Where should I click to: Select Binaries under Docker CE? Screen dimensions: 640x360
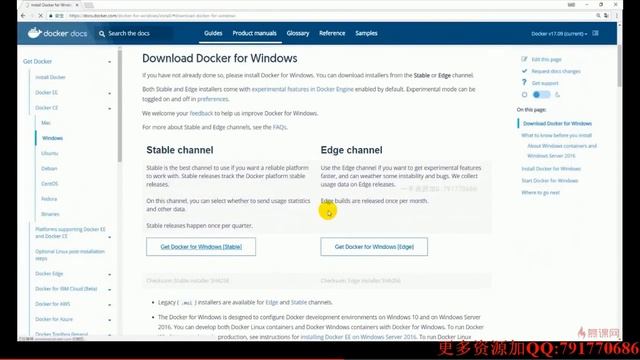click(50, 214)
